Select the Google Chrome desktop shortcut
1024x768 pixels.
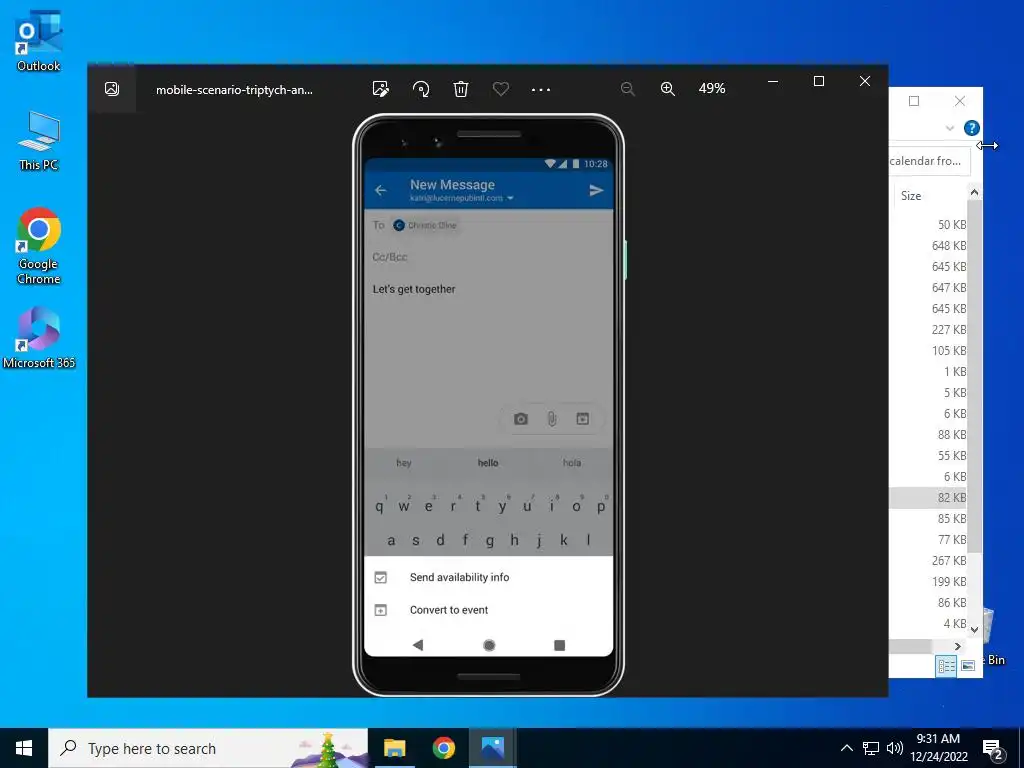(39, 246)
